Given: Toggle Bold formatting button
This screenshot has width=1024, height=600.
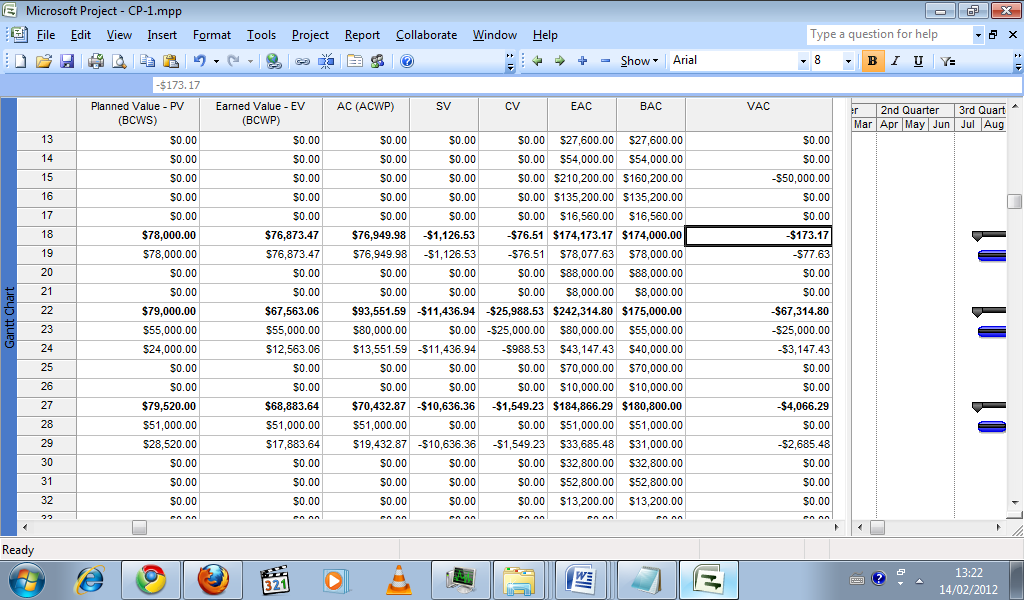Looking at the screenshot, I should pos(872,61).
